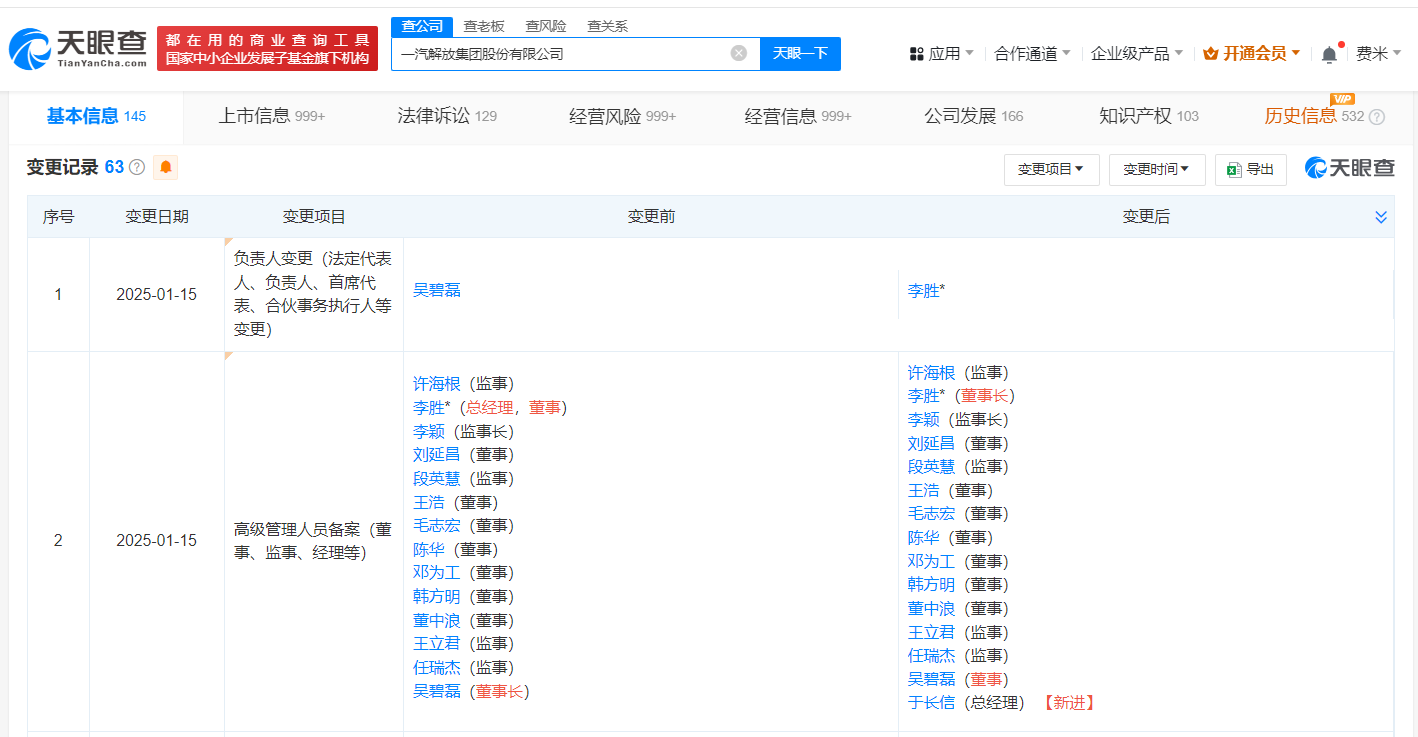Expand the 合作通道 dropdown

pyautogui.click(x=1032, y=54)
